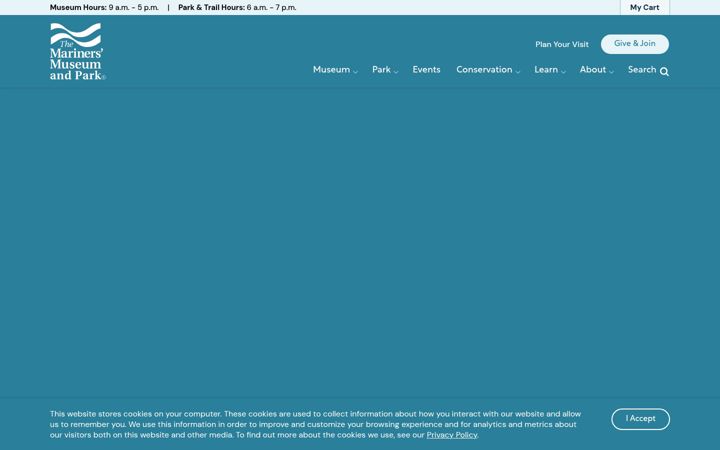Expand the Conservation menu chevron

point(518,72)
